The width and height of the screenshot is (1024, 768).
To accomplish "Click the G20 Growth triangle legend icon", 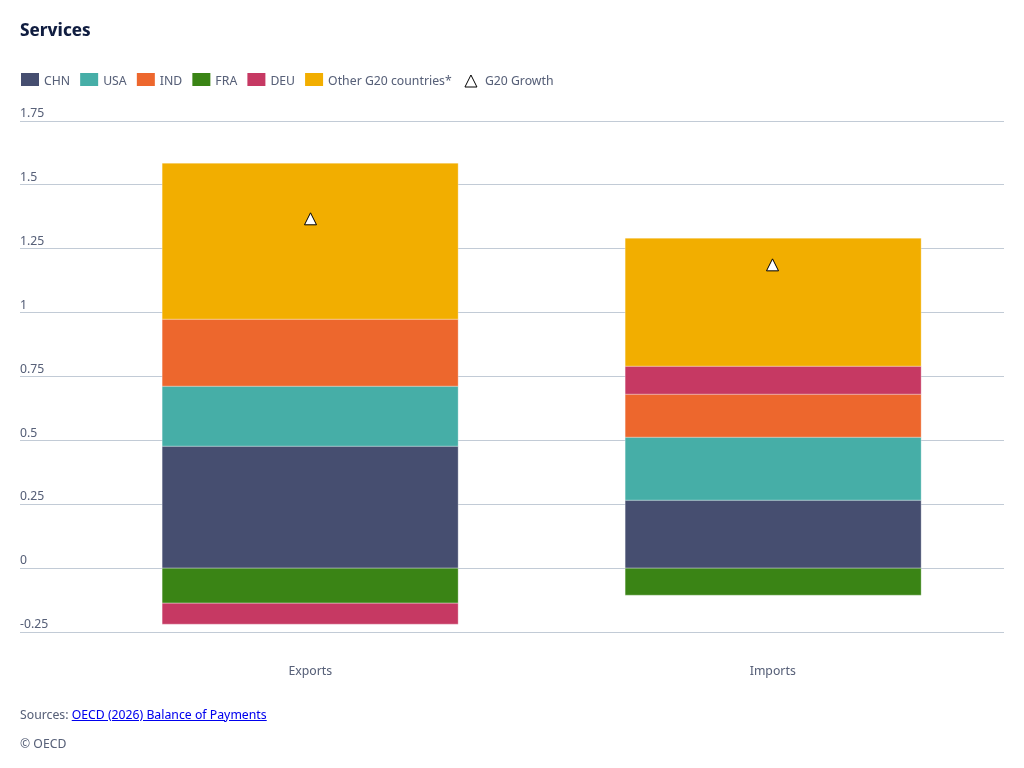I will (x=471, y=80).
